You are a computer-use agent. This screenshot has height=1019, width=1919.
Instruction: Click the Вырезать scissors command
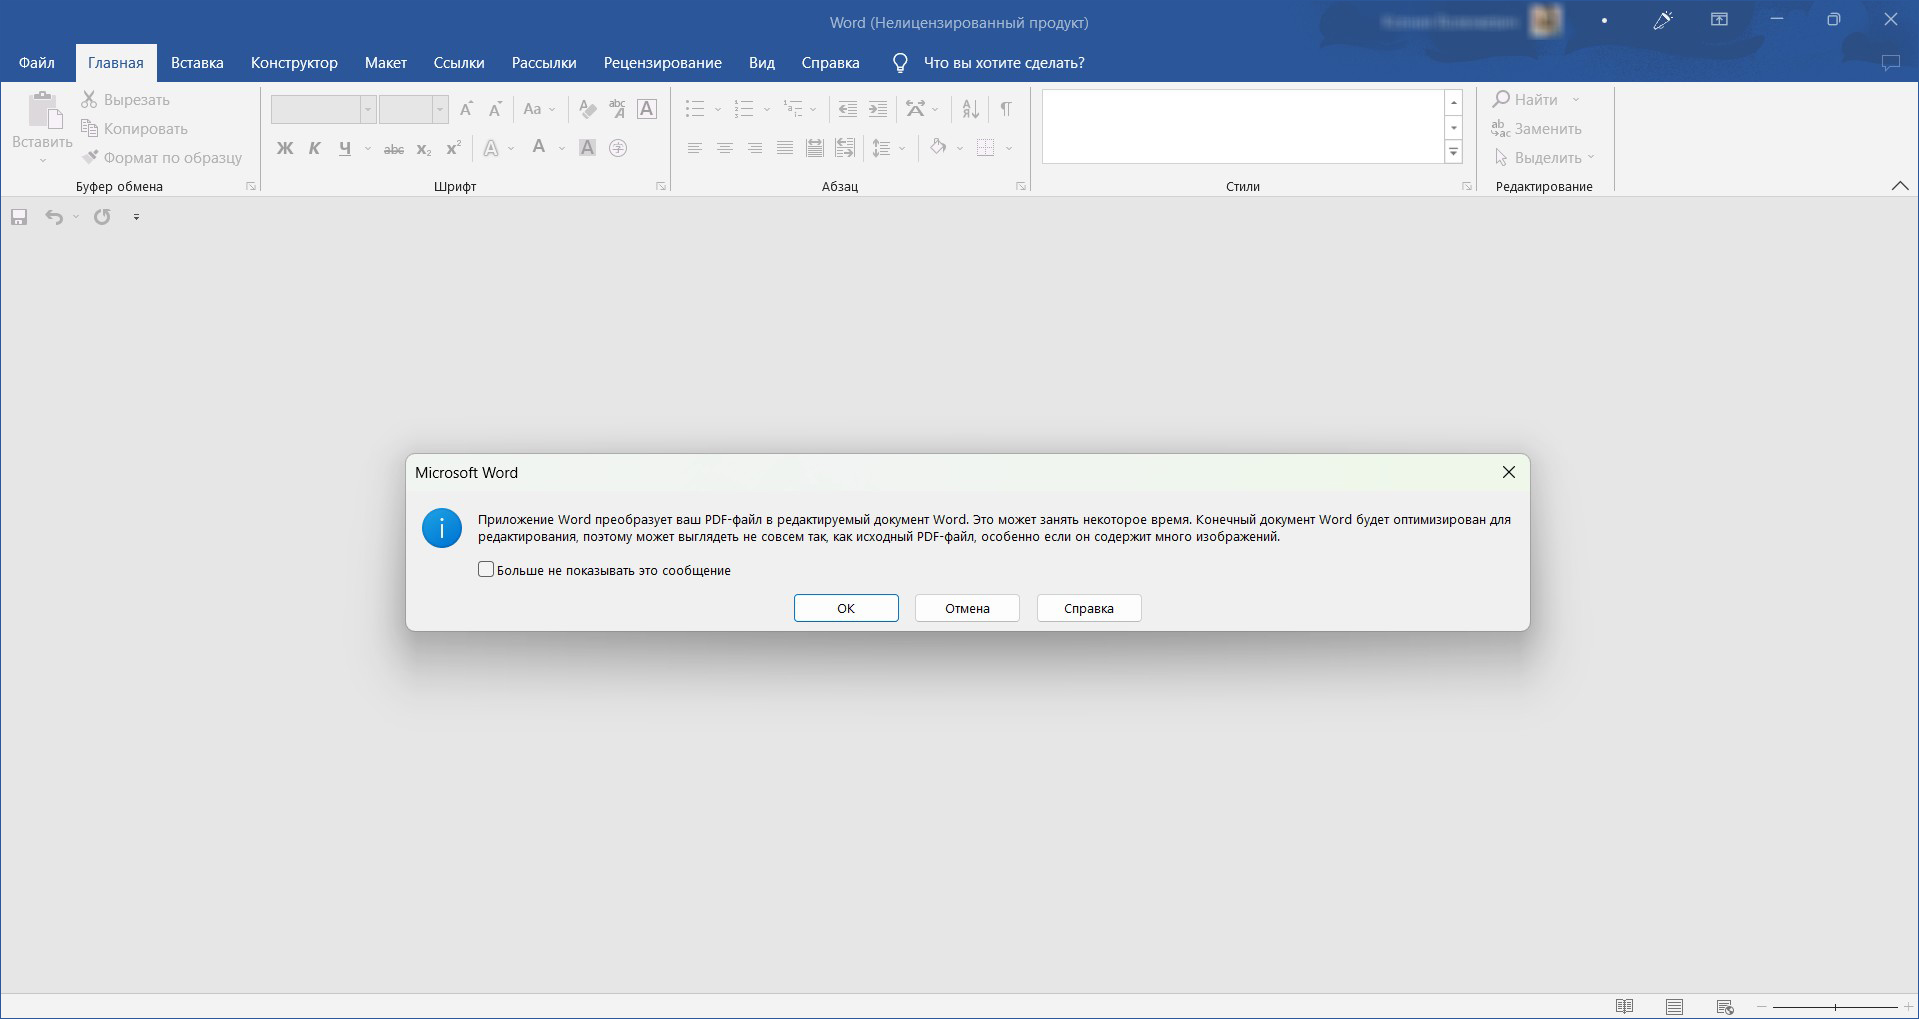(126, 100)
